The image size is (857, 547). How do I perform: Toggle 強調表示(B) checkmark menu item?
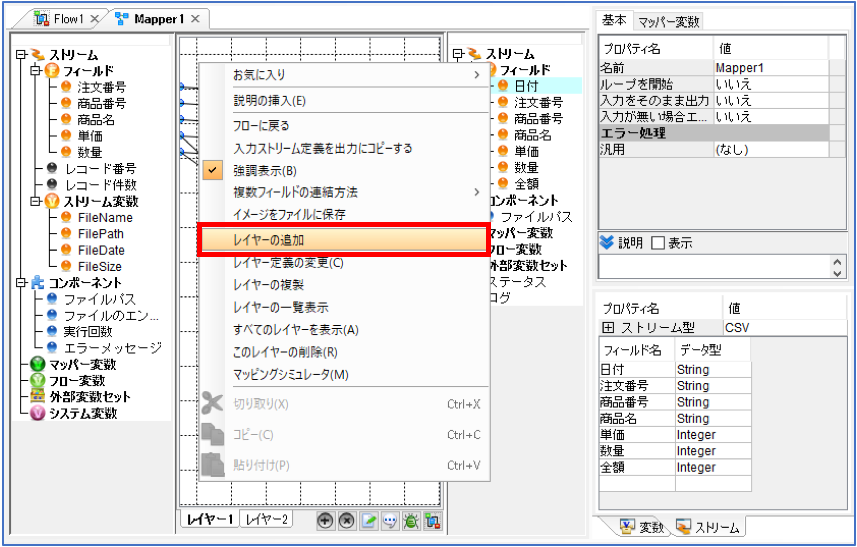click(343, 170)
